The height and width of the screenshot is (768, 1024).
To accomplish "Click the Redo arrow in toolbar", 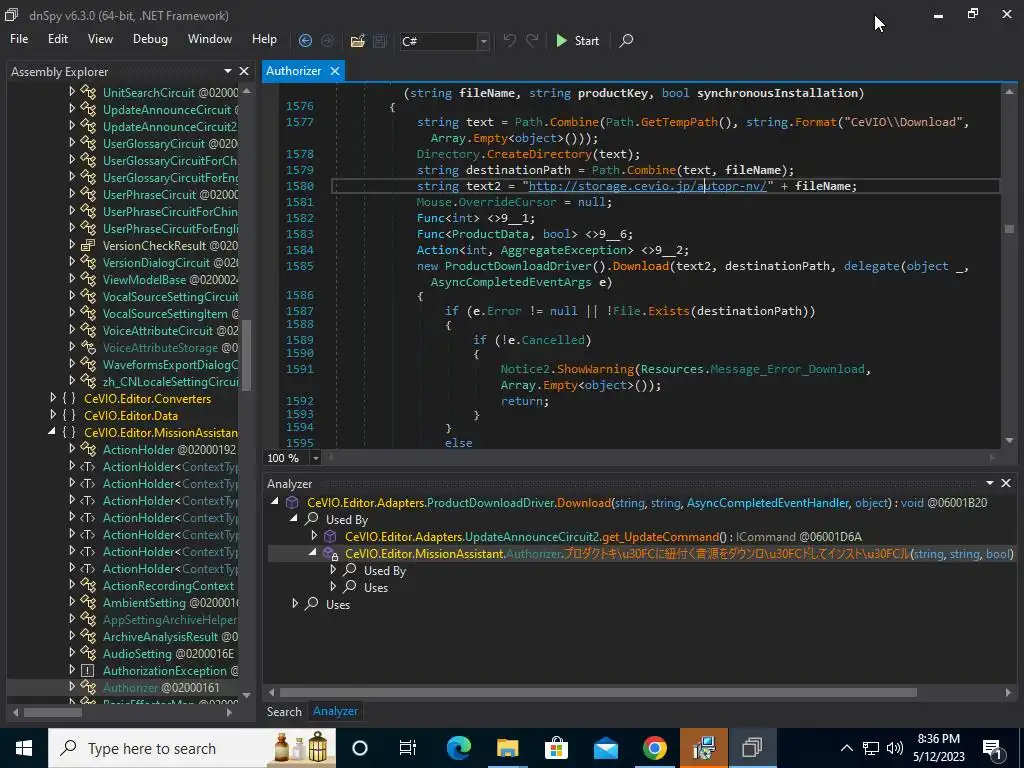I will (532, 40).
